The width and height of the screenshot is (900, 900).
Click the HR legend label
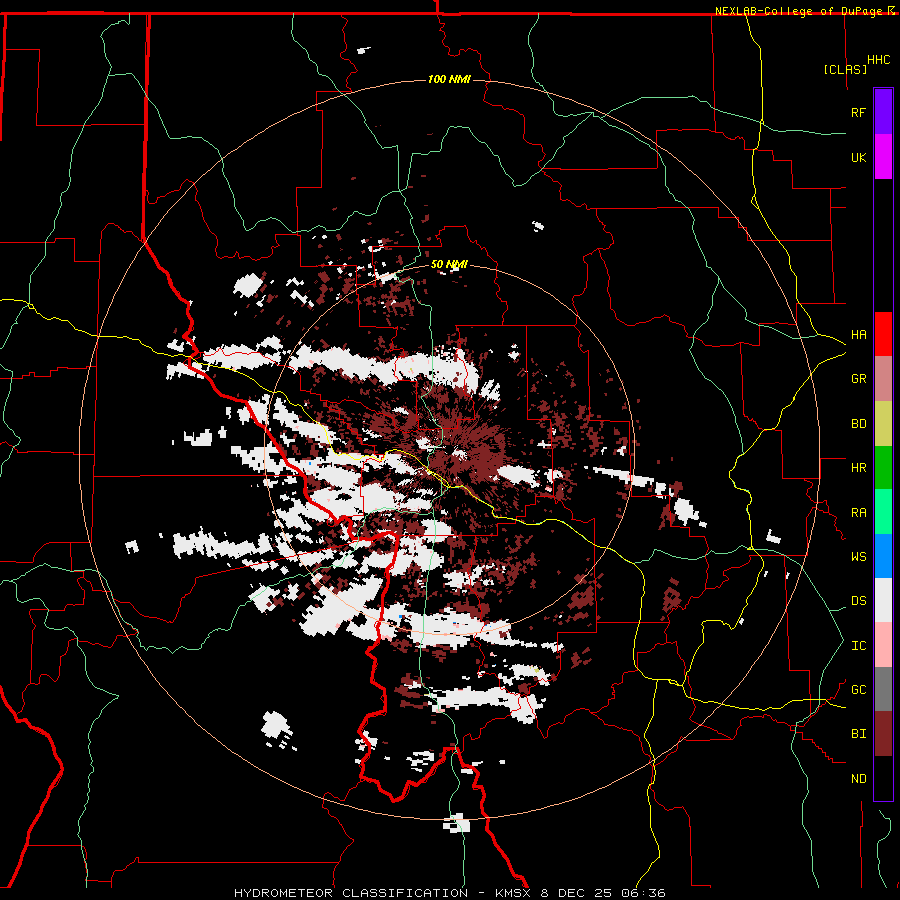[x=858, y=468]
